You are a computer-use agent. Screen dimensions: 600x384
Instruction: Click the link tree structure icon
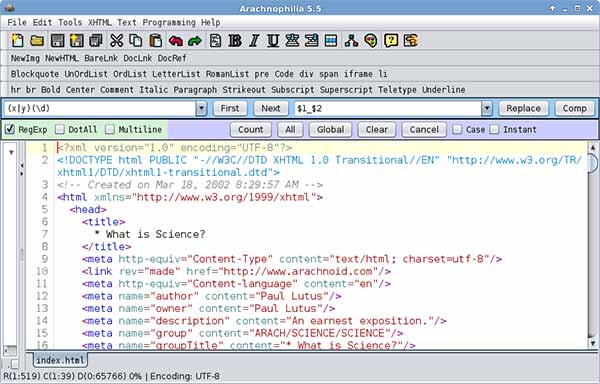[351, 41]
